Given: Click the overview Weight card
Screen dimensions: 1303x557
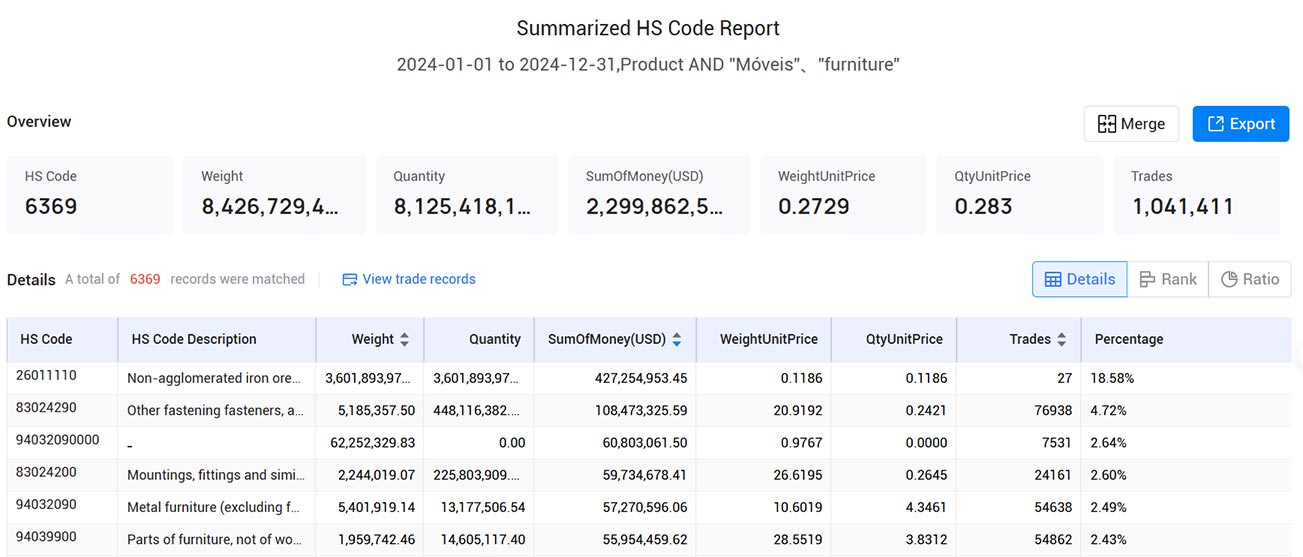Looking at the screenshot, I should click(x=274, y=194).
